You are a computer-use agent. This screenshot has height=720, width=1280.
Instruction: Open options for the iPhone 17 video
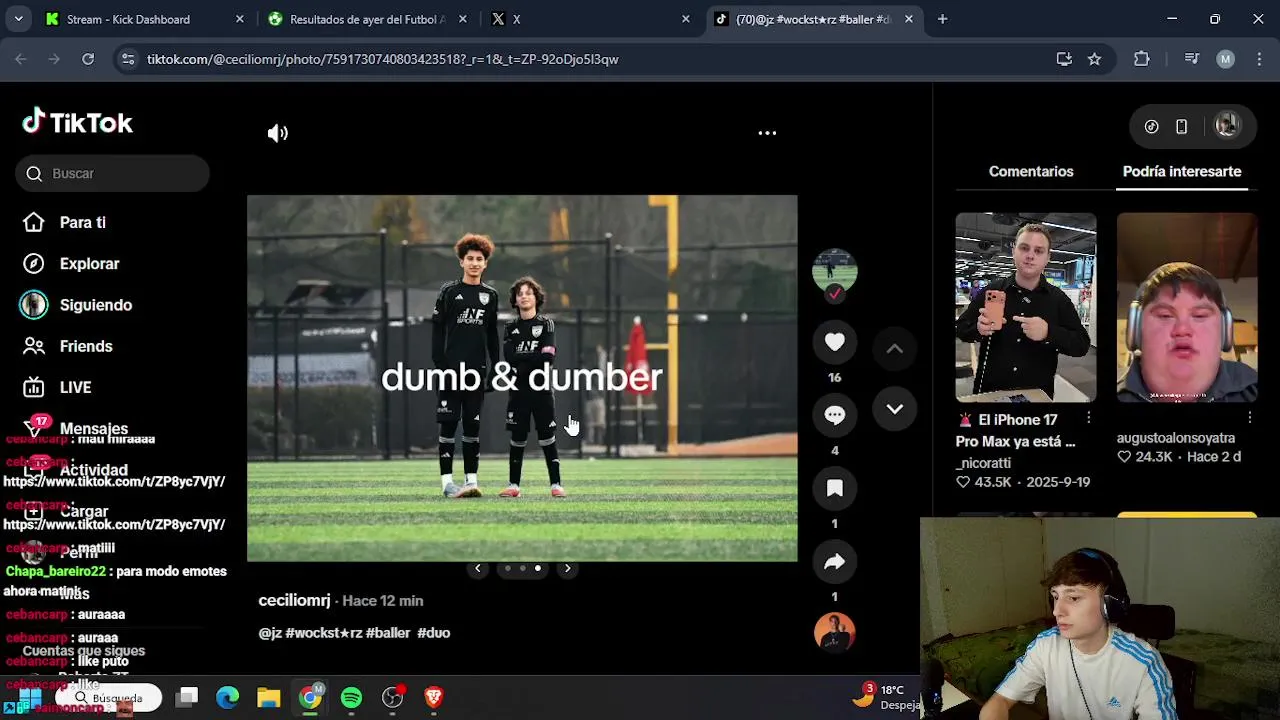click(1089, 418)
